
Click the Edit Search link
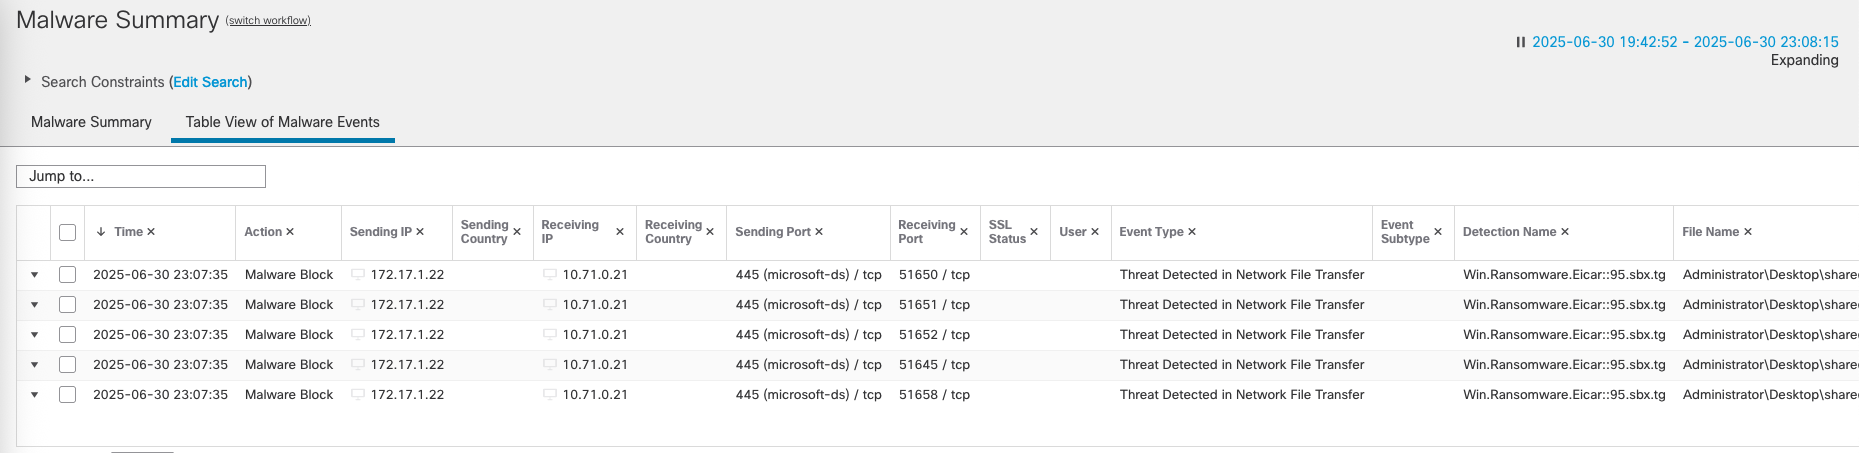point(210,82)
